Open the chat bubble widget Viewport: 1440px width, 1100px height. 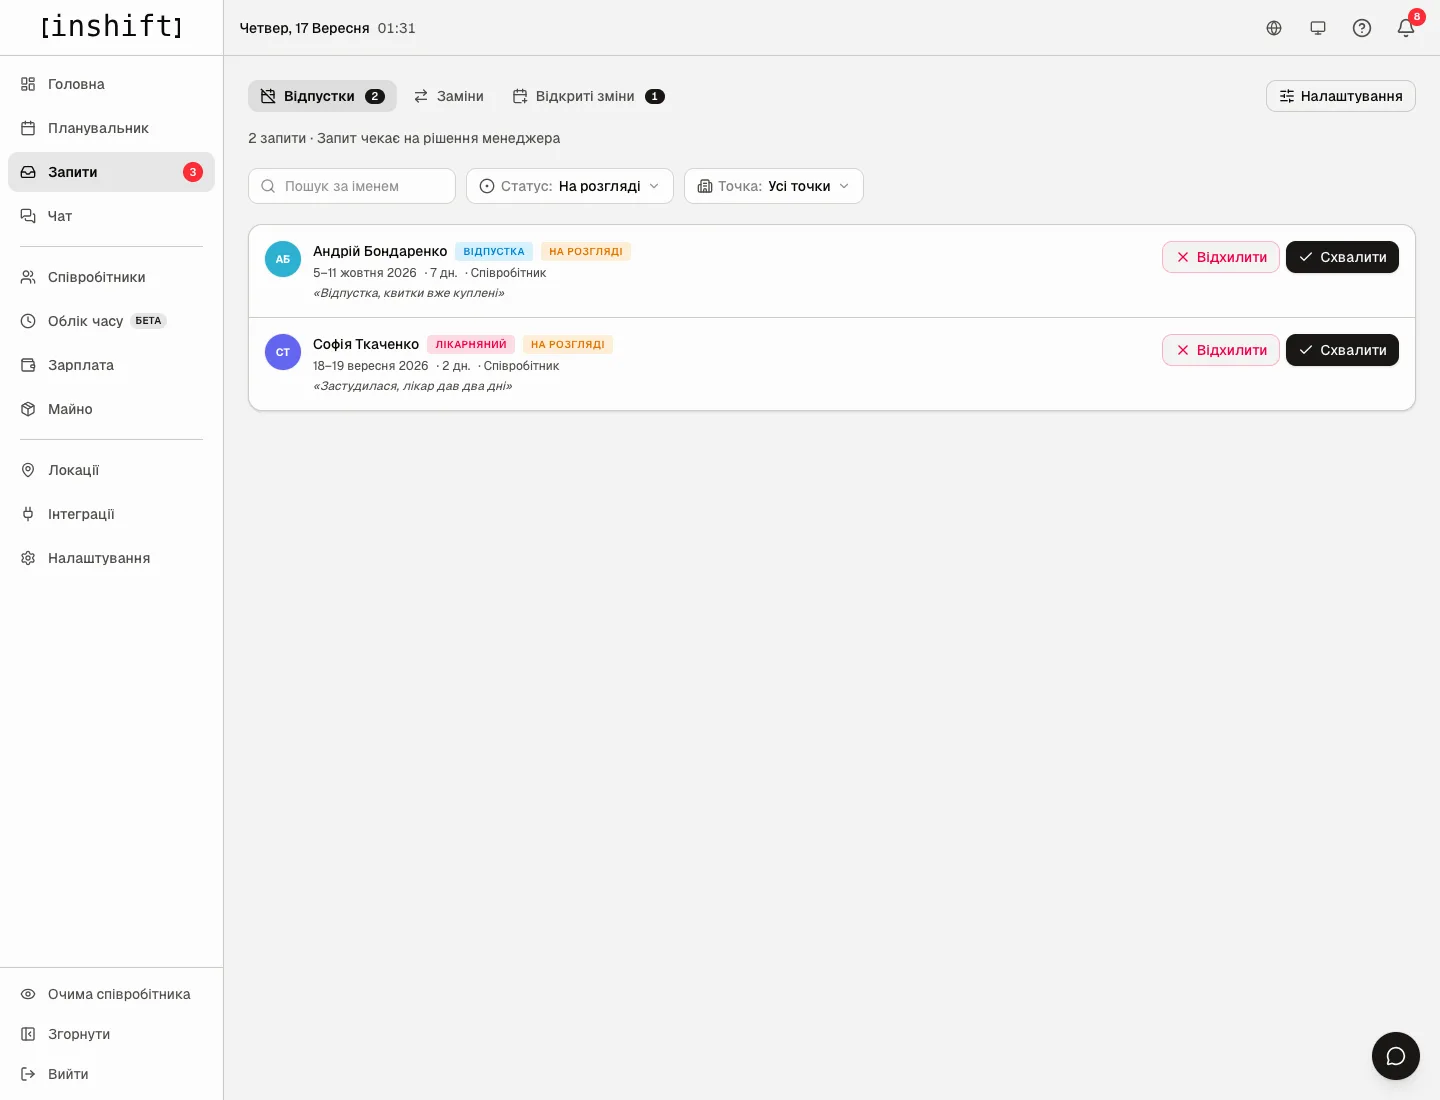(1396, 1056)
